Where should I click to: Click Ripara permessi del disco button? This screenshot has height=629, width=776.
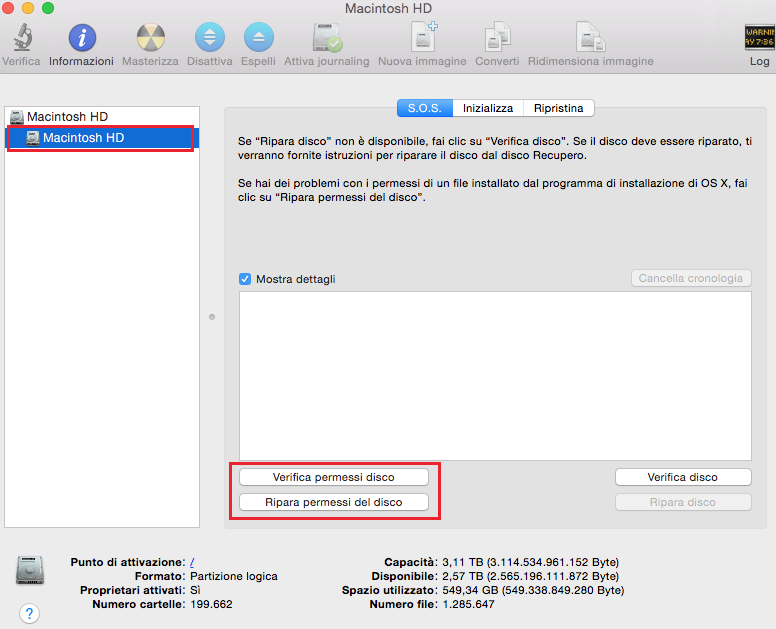[334, 502]
